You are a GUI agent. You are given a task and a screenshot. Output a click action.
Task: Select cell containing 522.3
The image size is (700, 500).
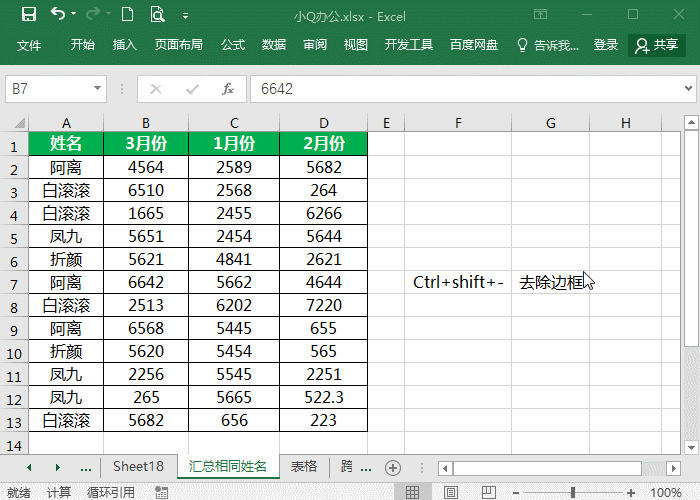pyautogui.click(x=324, y=397)
